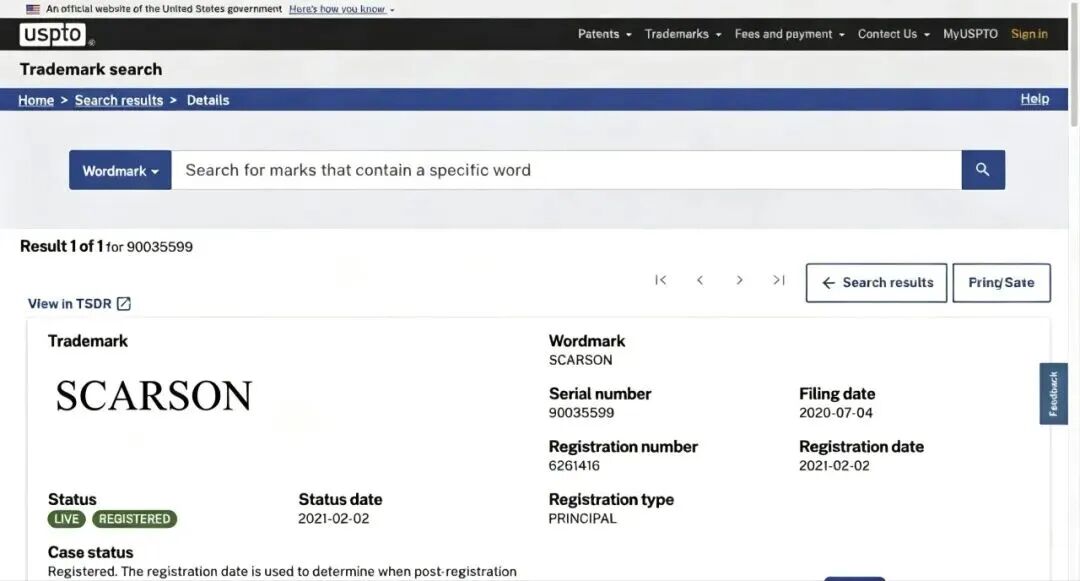Click the LIVE status badge
This screenshot has width=1080, height=581.
point(66,519)
